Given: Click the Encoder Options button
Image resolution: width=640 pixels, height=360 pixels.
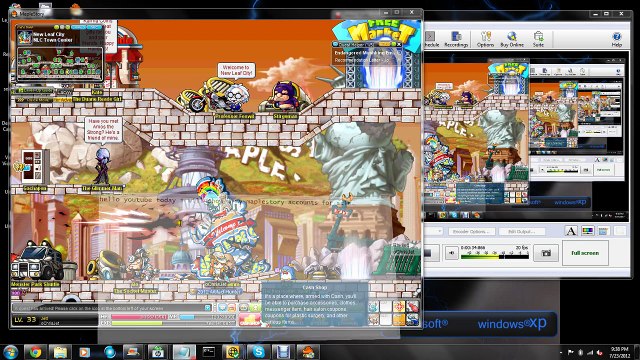Looking at the screenshot, I should coord(471,231).
